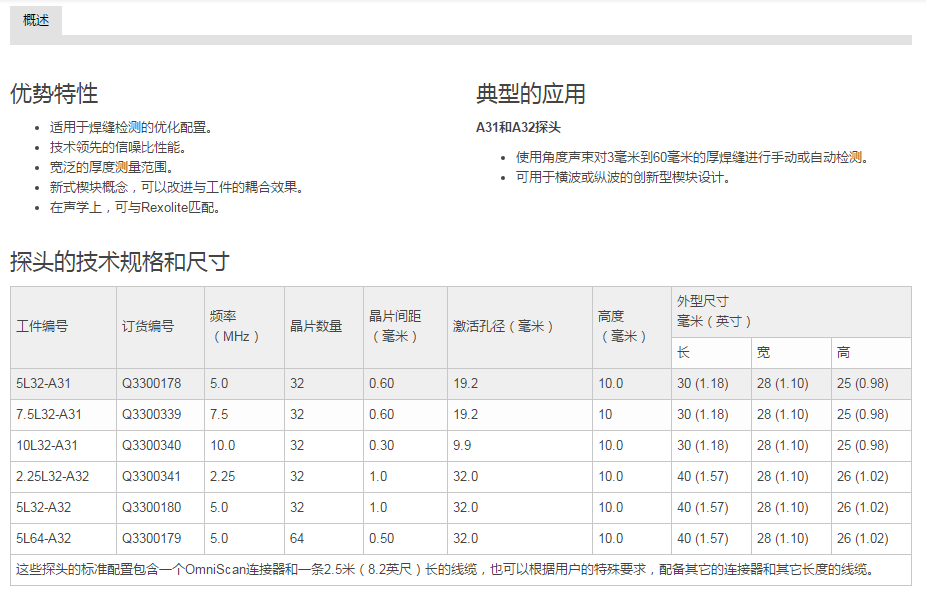Click the A31和A32探头 bold subtitle
This screenshot has height=594, width=926.
click(518, 128)
